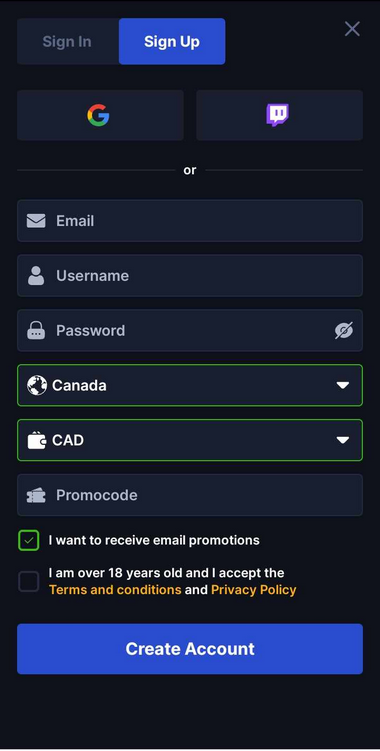Check the over 18 years old checkbox
The image size is (380, 751).
[x=29, y=582]
